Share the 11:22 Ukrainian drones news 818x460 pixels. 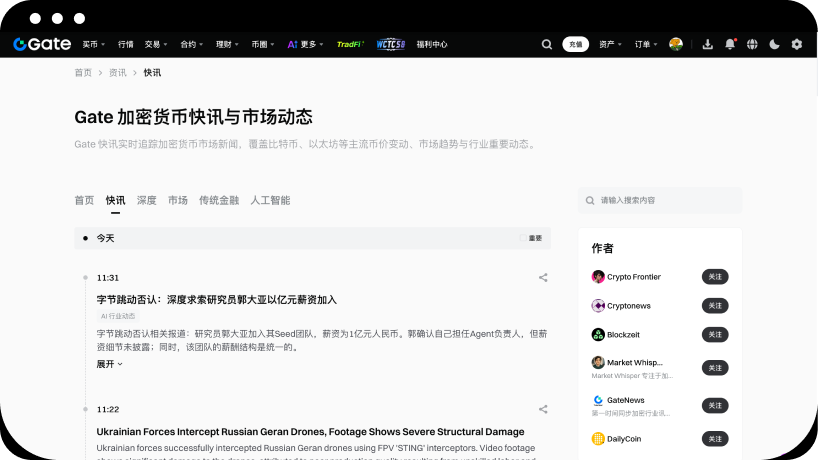[543, 409]
